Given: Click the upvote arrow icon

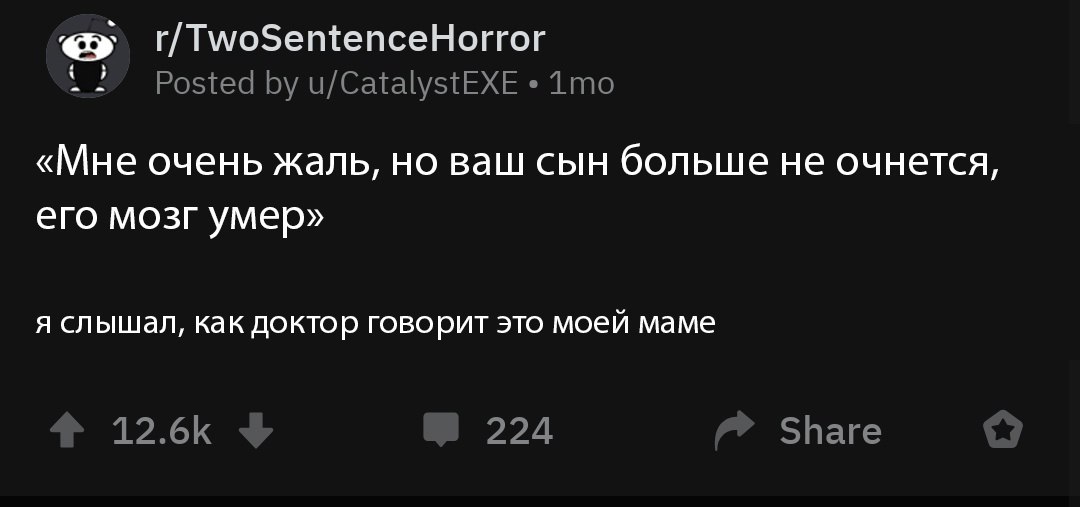Looking at the screenshot, I should coord(68,431).
